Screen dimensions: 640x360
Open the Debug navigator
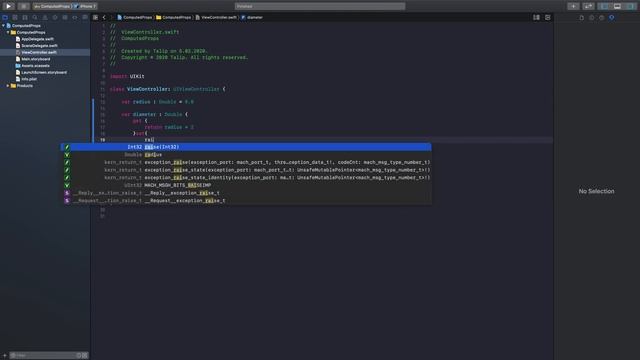point(65,18)
